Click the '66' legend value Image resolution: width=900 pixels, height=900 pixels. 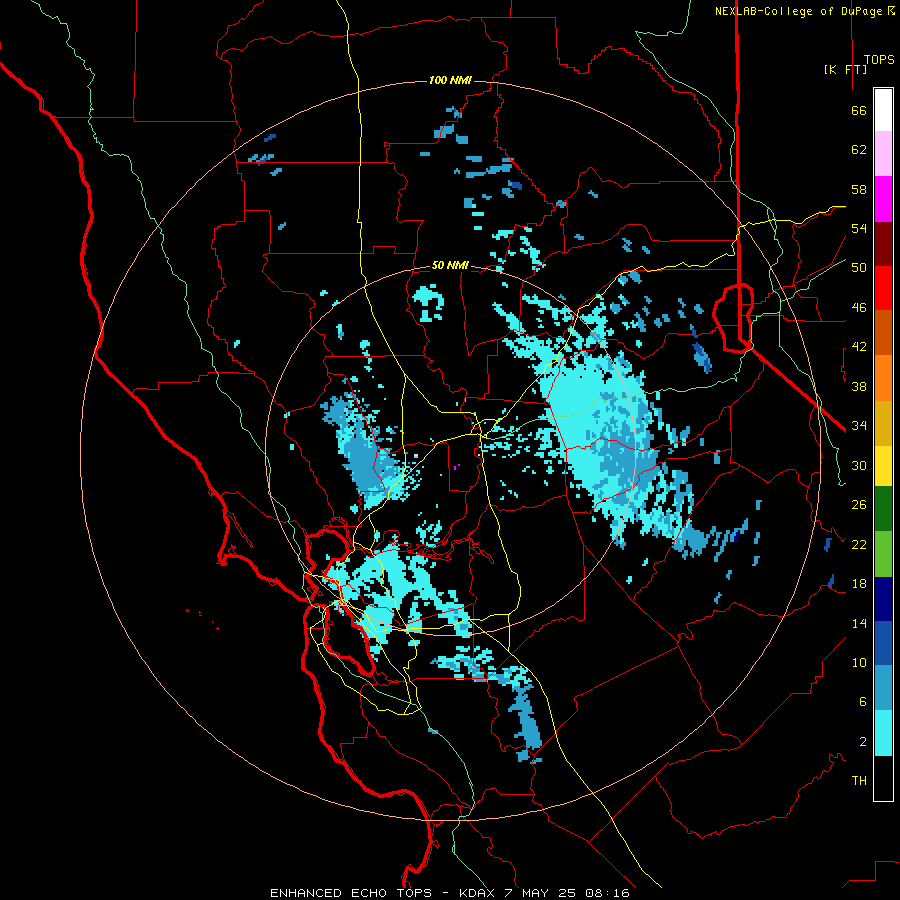click(859, 110)
